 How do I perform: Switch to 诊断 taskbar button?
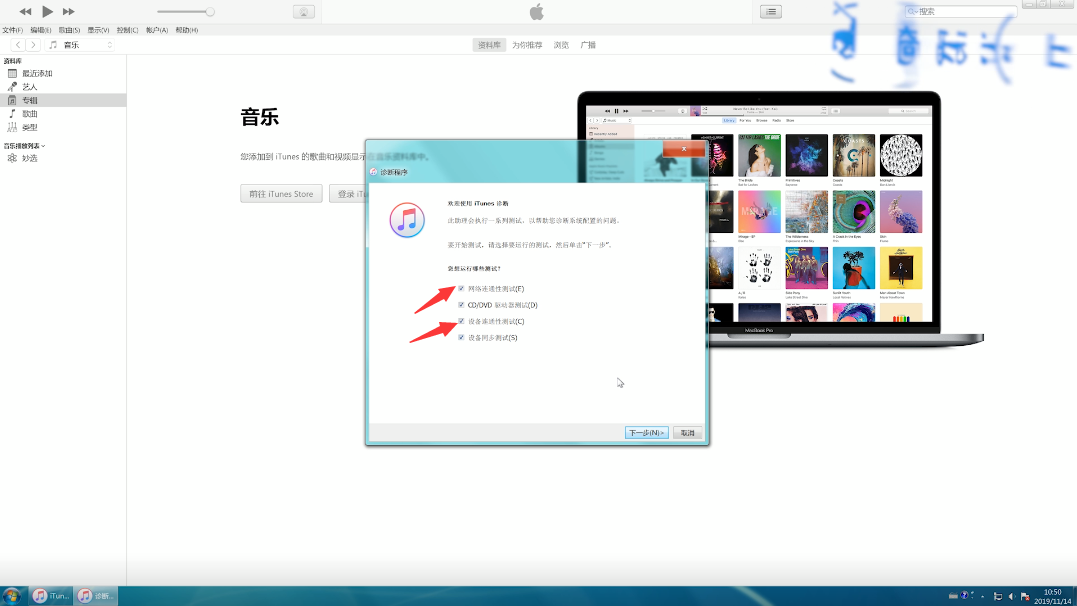[96, 596]
